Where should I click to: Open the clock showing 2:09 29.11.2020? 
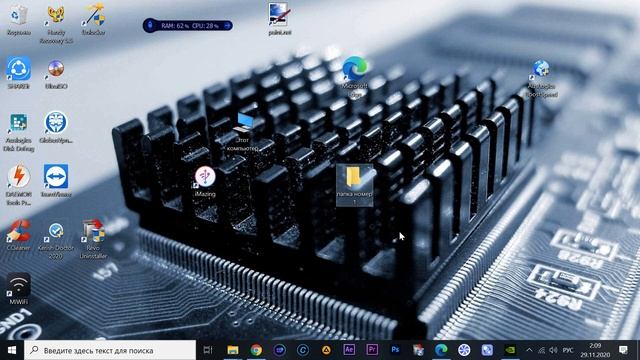pyautogui.click(x=595, y=350)
